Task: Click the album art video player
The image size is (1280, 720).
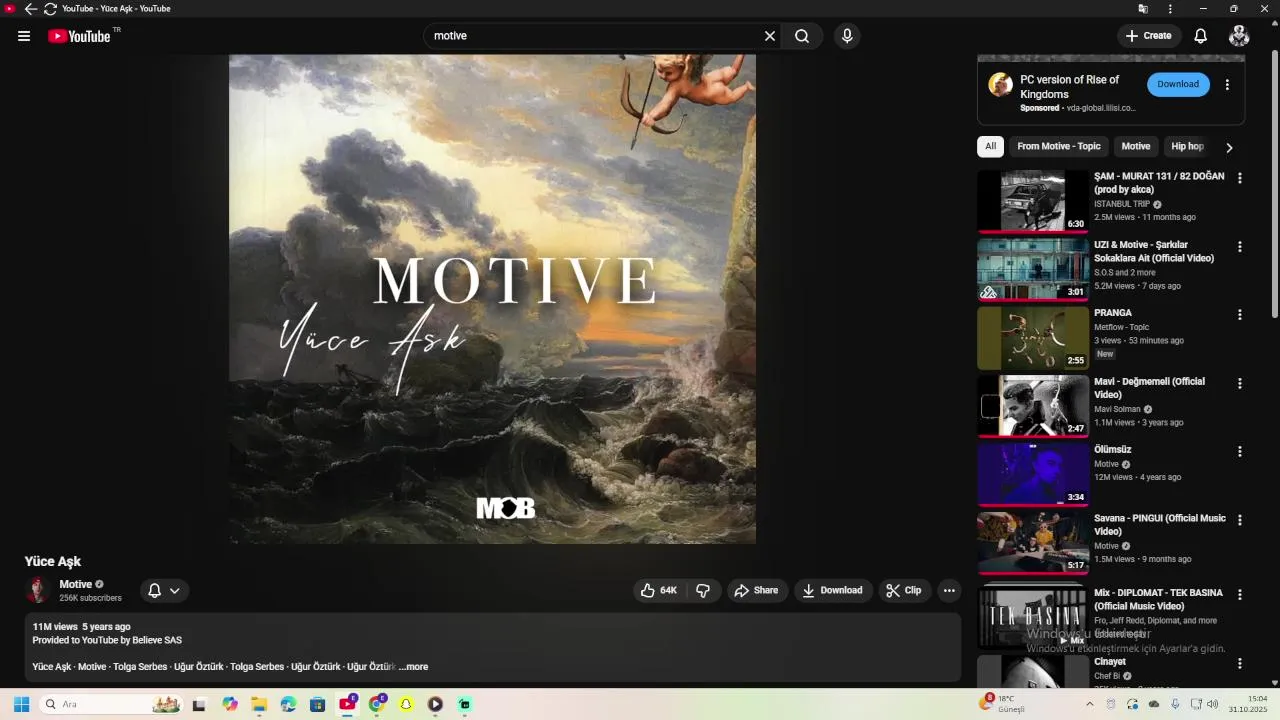Action: pos(492,299)
